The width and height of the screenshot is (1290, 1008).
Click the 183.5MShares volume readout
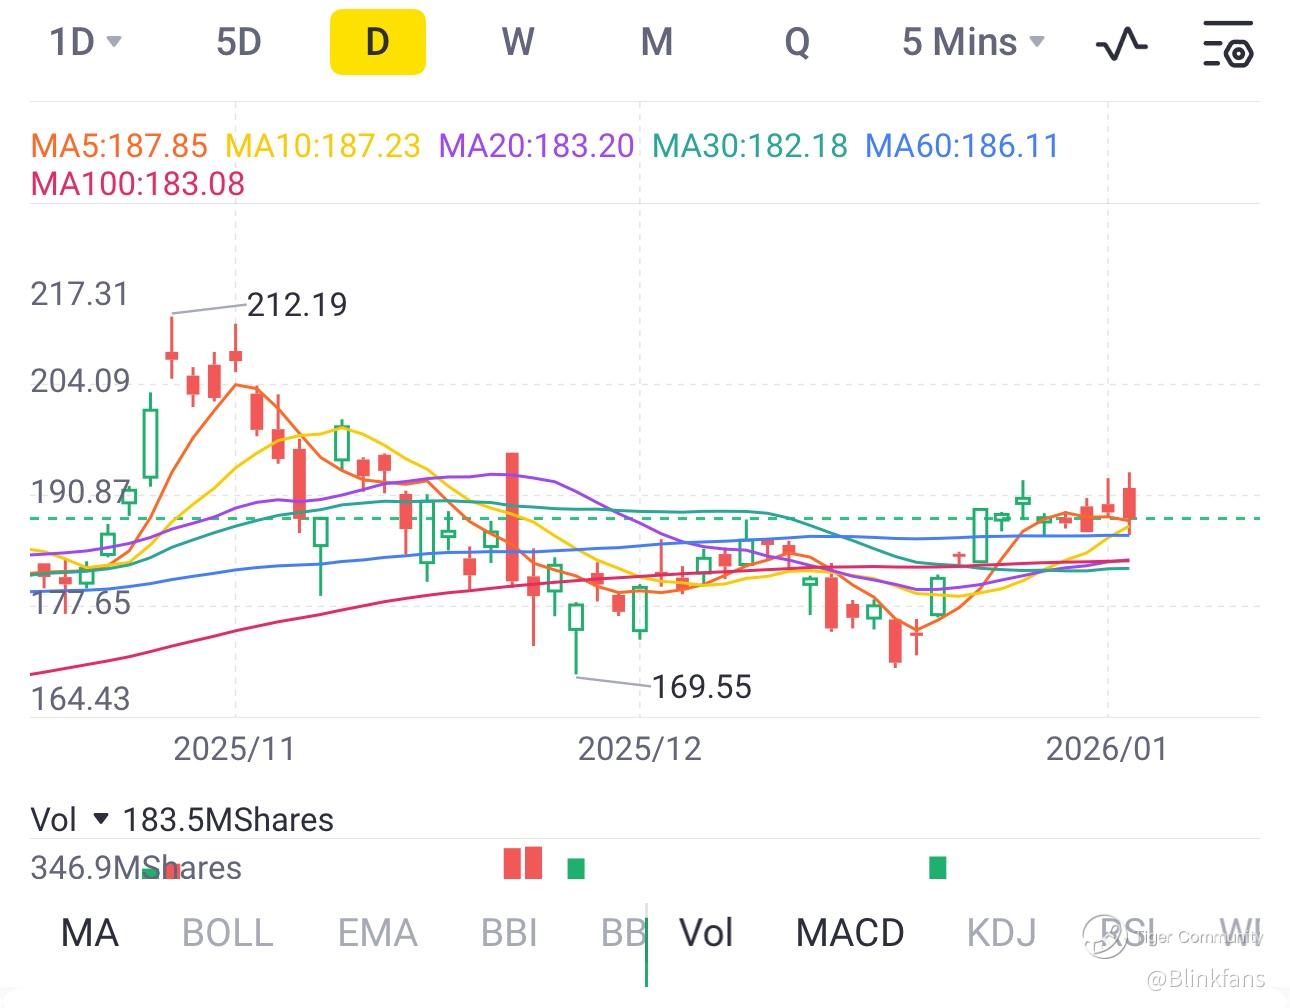pyautogui.click(x=228, y=820)
